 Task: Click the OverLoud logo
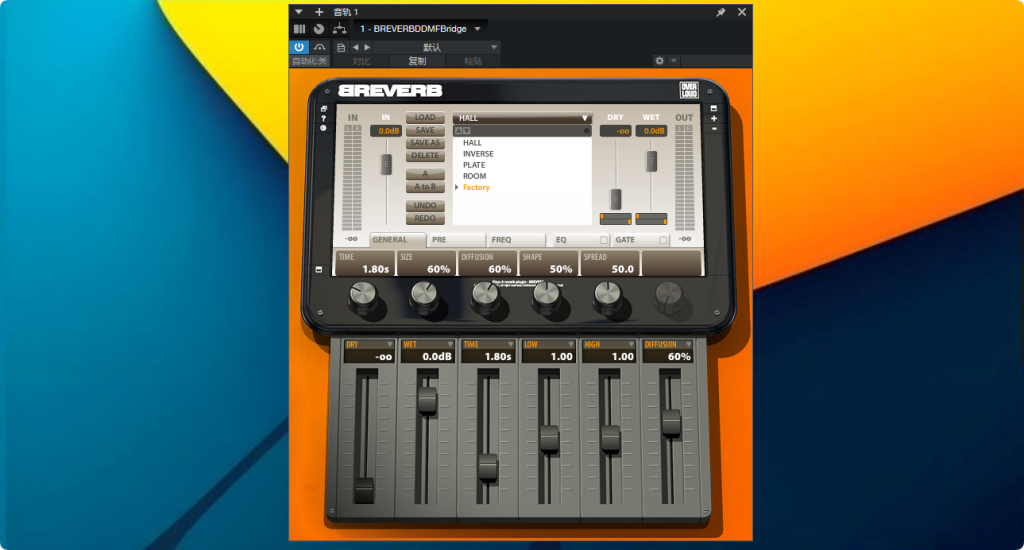(x=689, y=90)
